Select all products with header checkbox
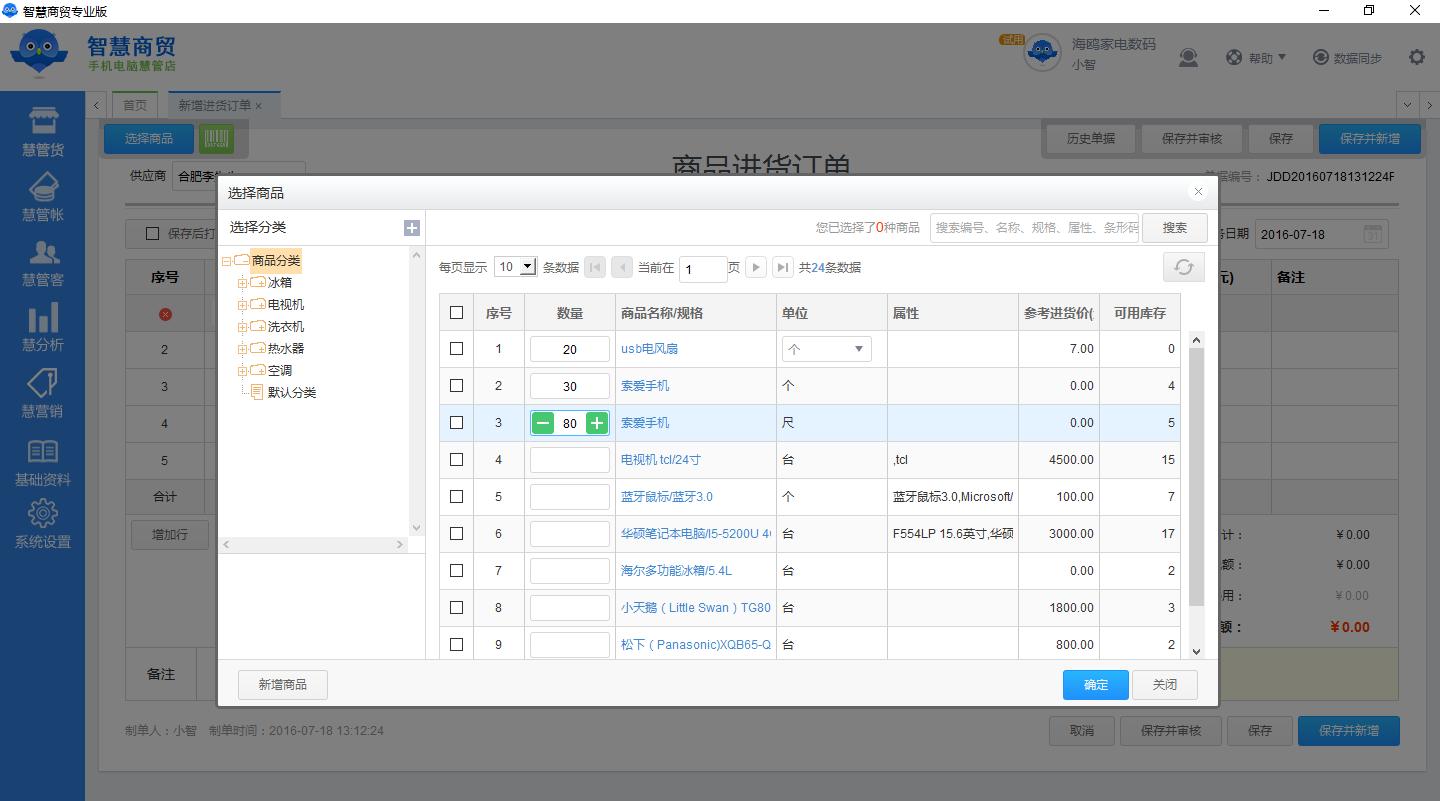The width and height of the screenshot is (1440, 801). coord(457,313)
